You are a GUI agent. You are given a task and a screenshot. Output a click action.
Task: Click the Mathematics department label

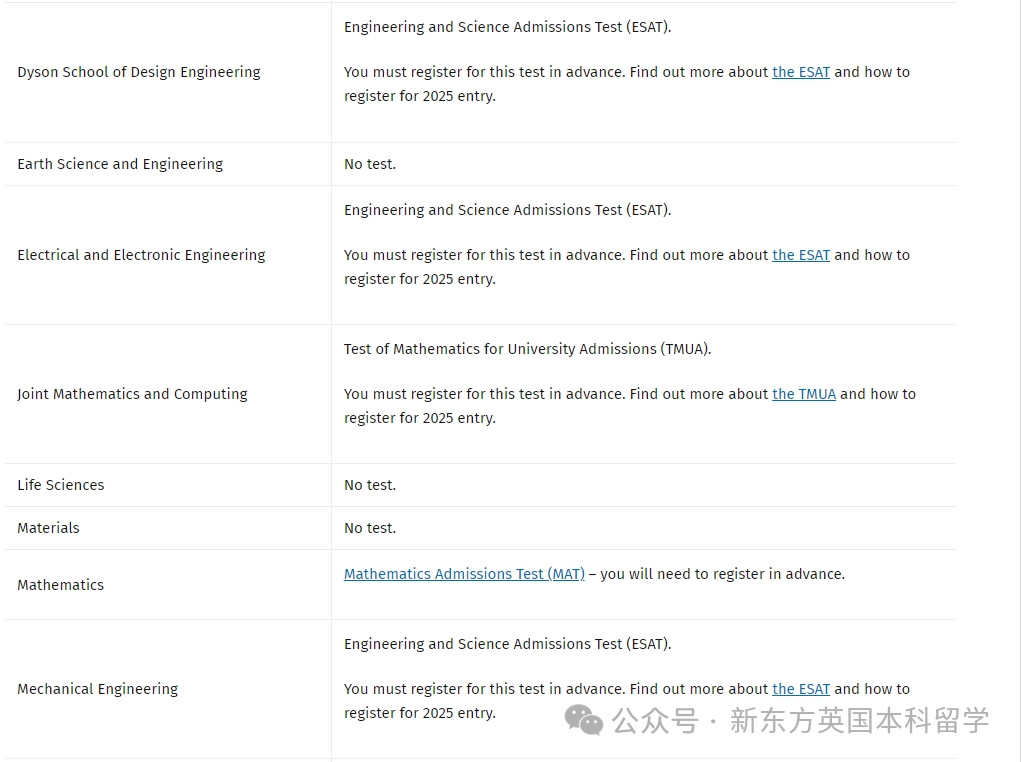(x=61, y=585)
